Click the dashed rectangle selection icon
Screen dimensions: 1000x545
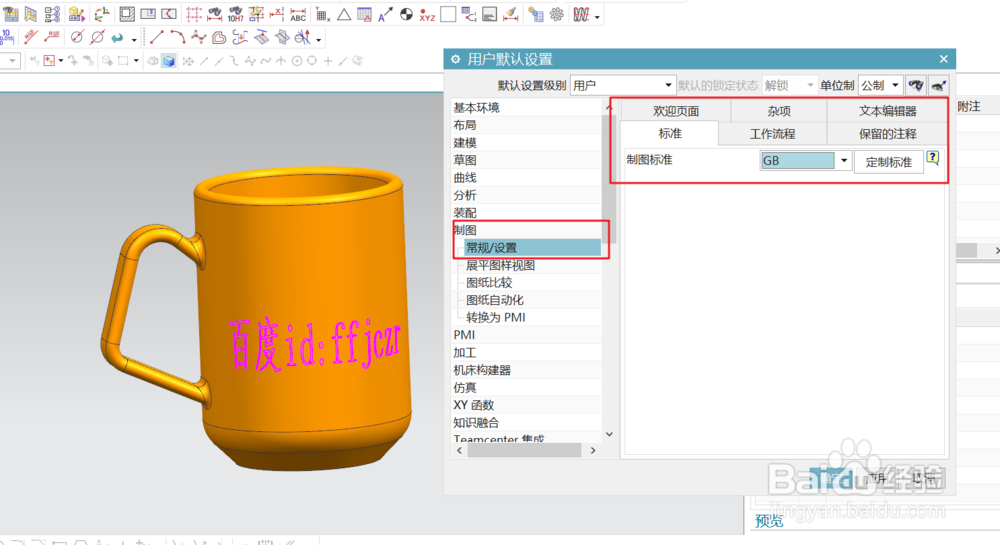(x=123, y=61)
